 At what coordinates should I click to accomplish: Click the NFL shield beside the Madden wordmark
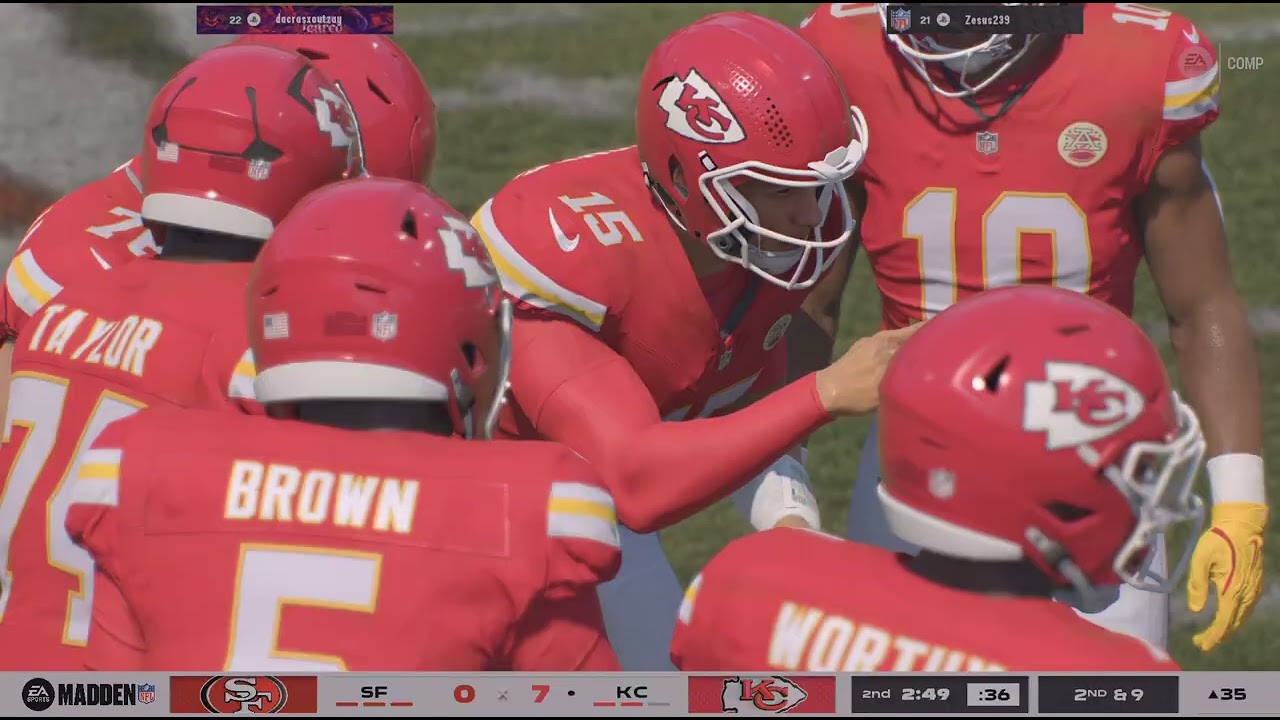coord(146,694)
